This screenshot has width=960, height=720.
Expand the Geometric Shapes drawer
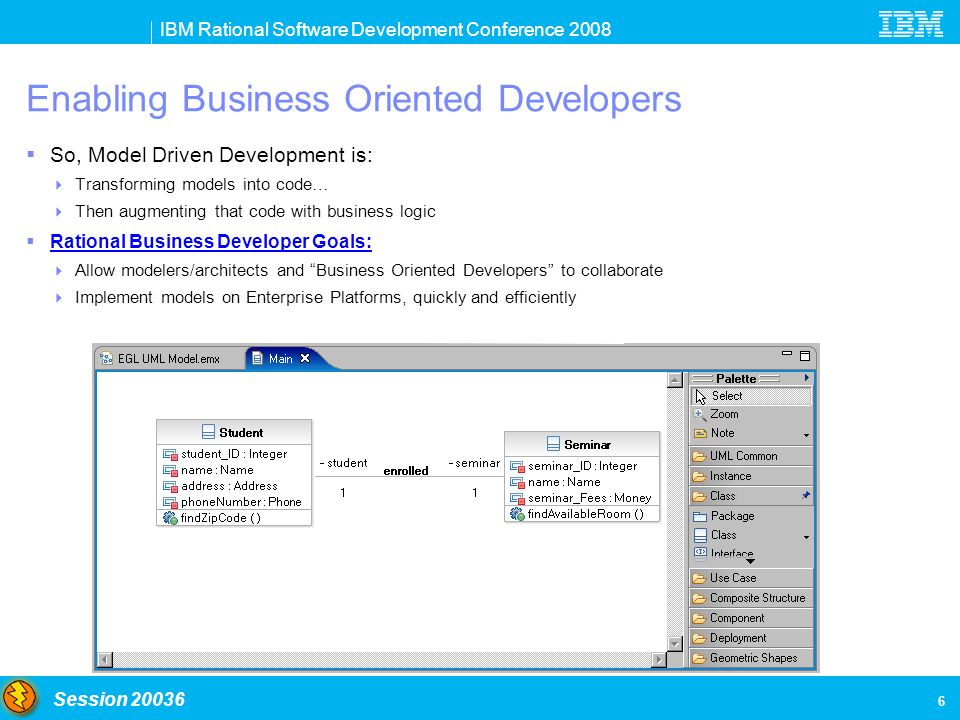coord(751,658)
